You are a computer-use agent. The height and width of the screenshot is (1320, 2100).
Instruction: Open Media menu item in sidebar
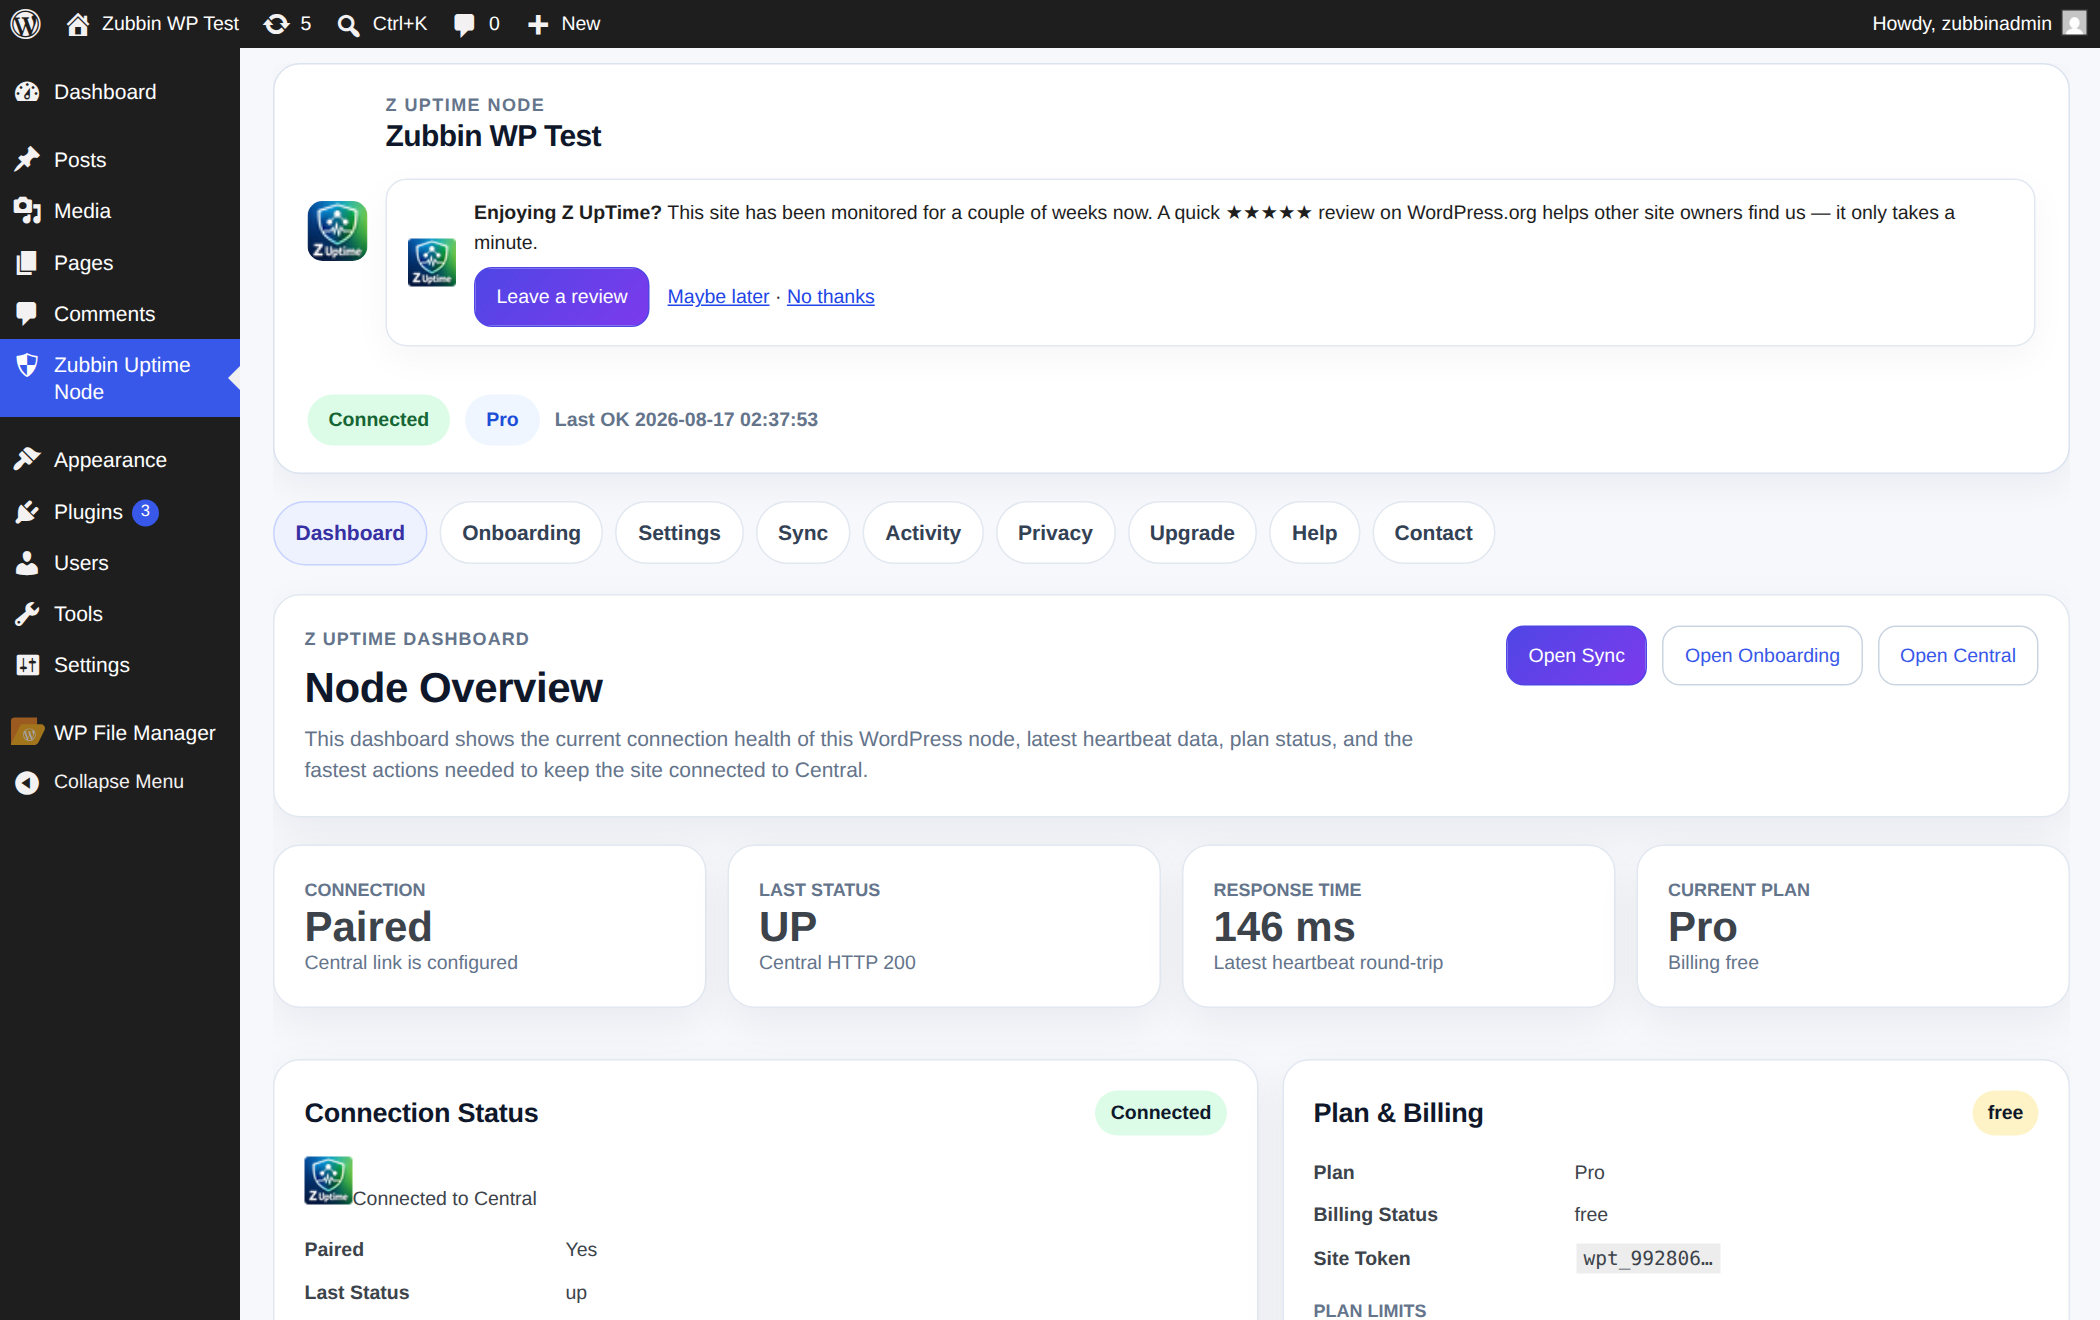pos(120,211)
